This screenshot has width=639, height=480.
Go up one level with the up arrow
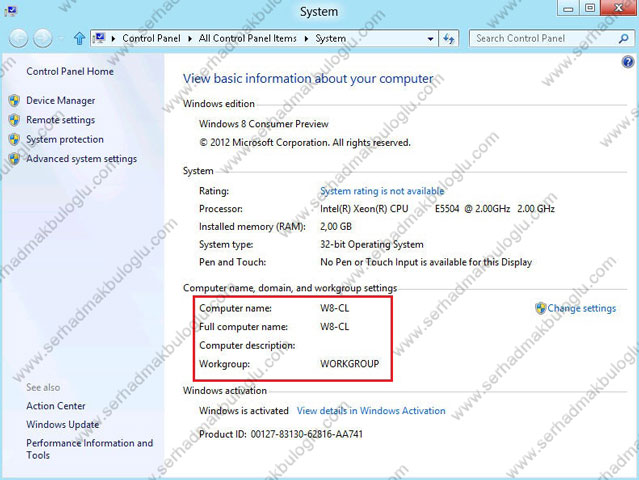[x=79, y=39]
